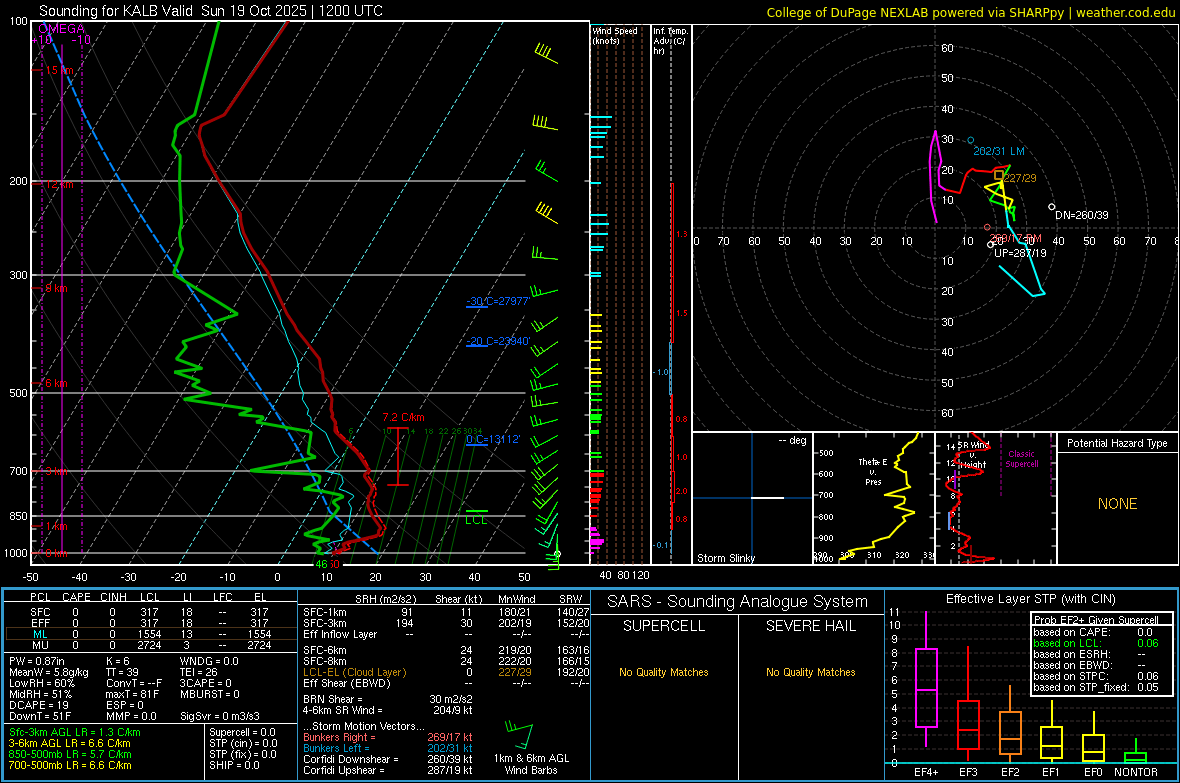1180x783 pixels.
Task: Click the orange square 227/29 marker on the hodograph
Action: pos(999,175)
